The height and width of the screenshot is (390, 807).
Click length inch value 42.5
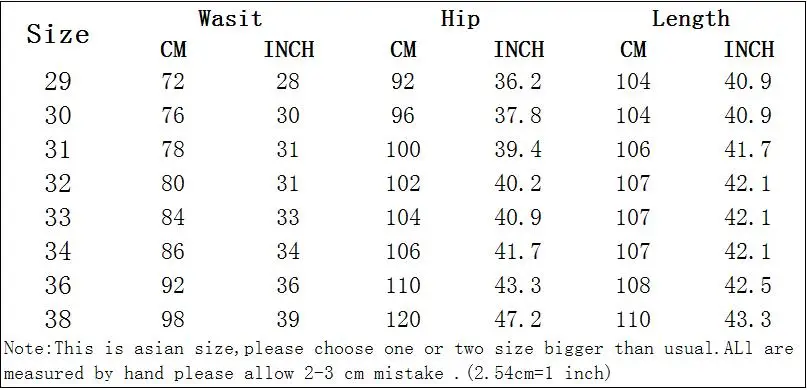click(x=748, y=285)
